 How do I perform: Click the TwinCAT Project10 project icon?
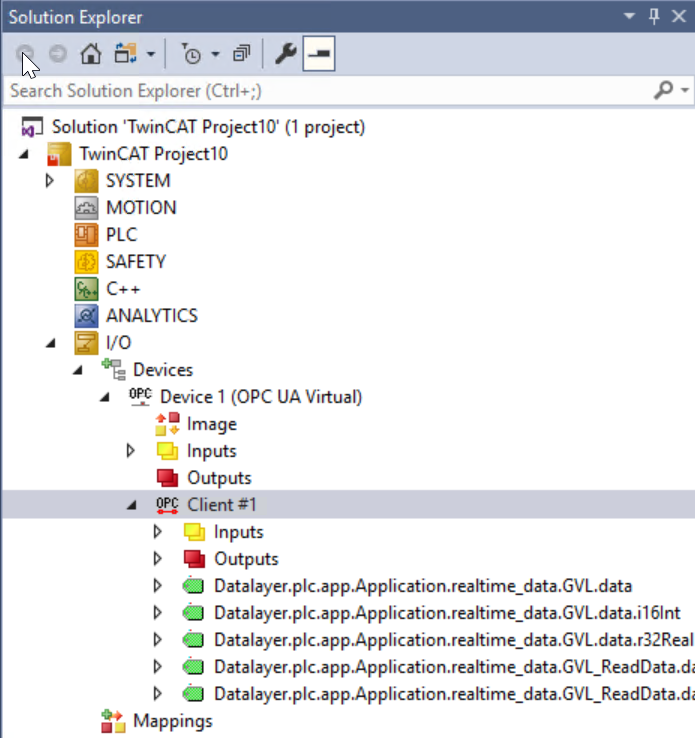[x=59, y=154]
